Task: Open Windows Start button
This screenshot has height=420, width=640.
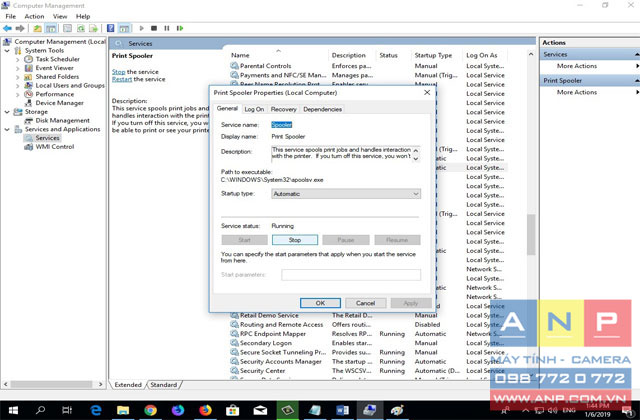Action: pyautogui.click(x=13, y=410)
